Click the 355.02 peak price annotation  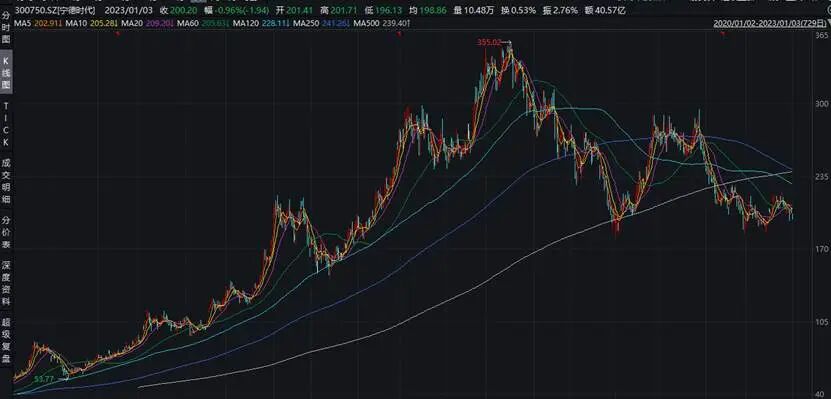(489, 43)
